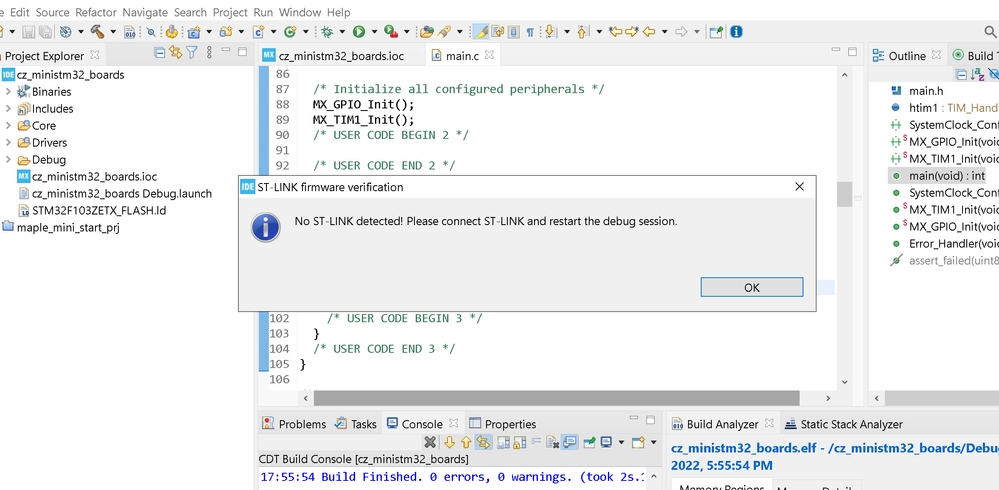Open the Refactor menu
Viewport: 999px width, 490px height.
coord(96,12)
